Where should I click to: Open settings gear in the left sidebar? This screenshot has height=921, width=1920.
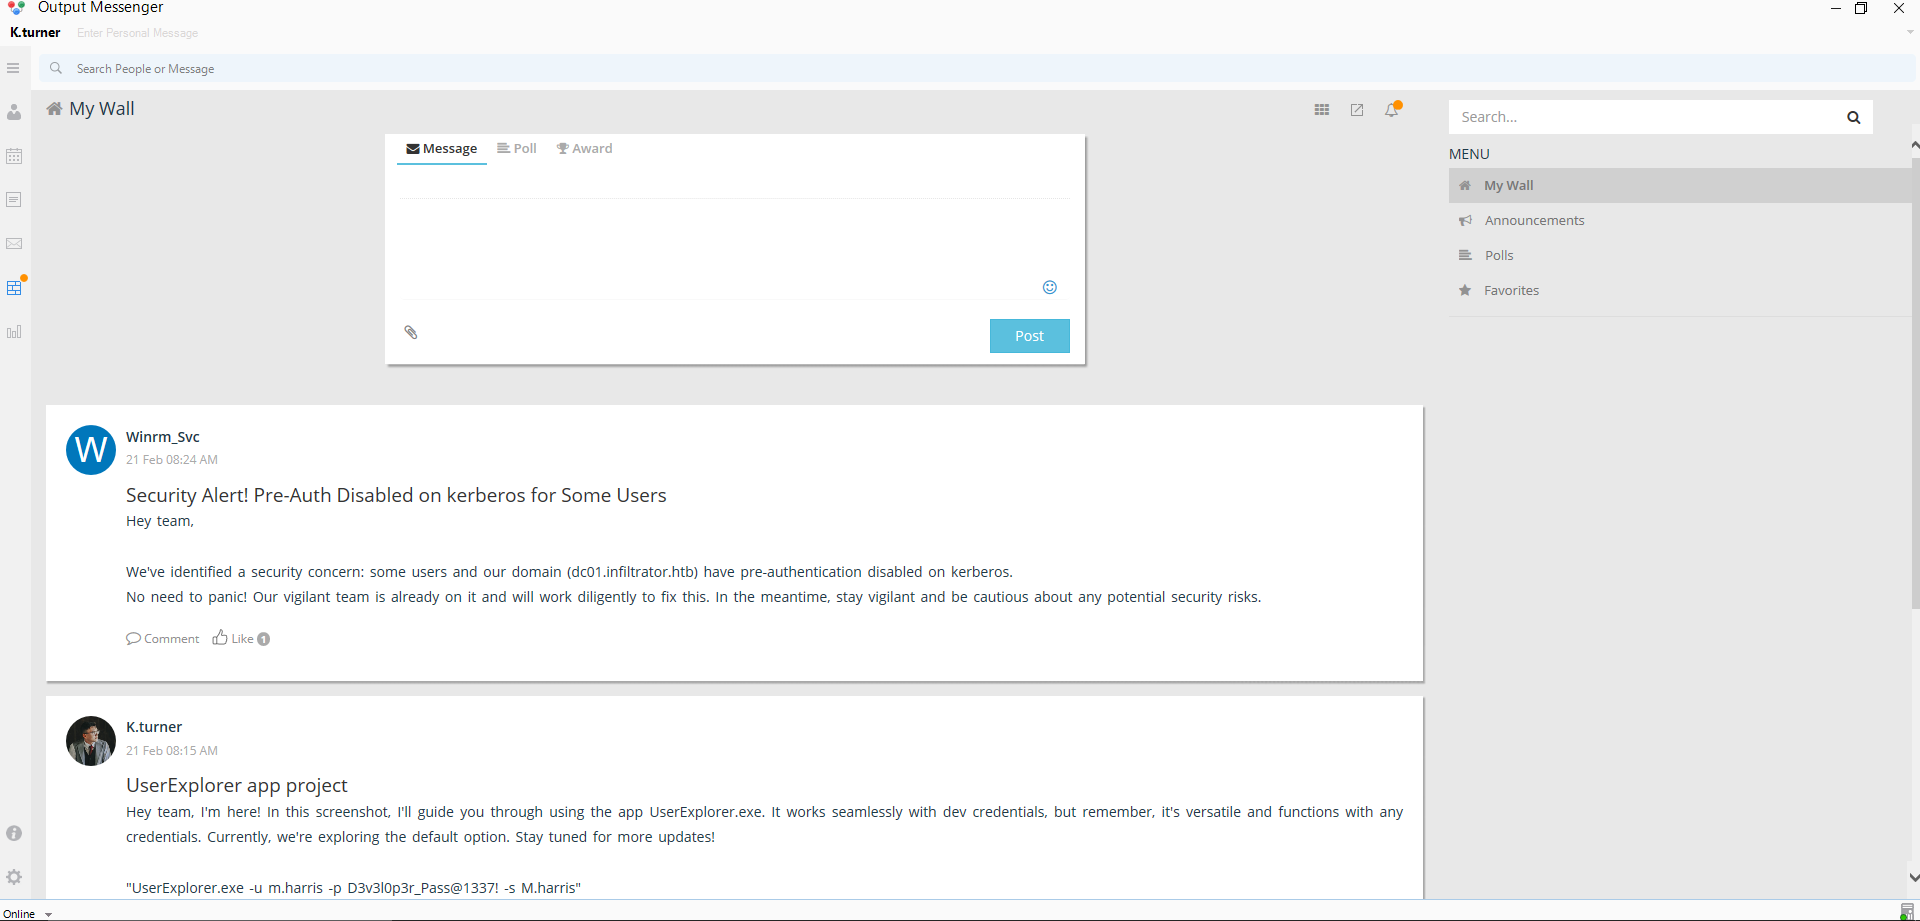tap(14, 877)
